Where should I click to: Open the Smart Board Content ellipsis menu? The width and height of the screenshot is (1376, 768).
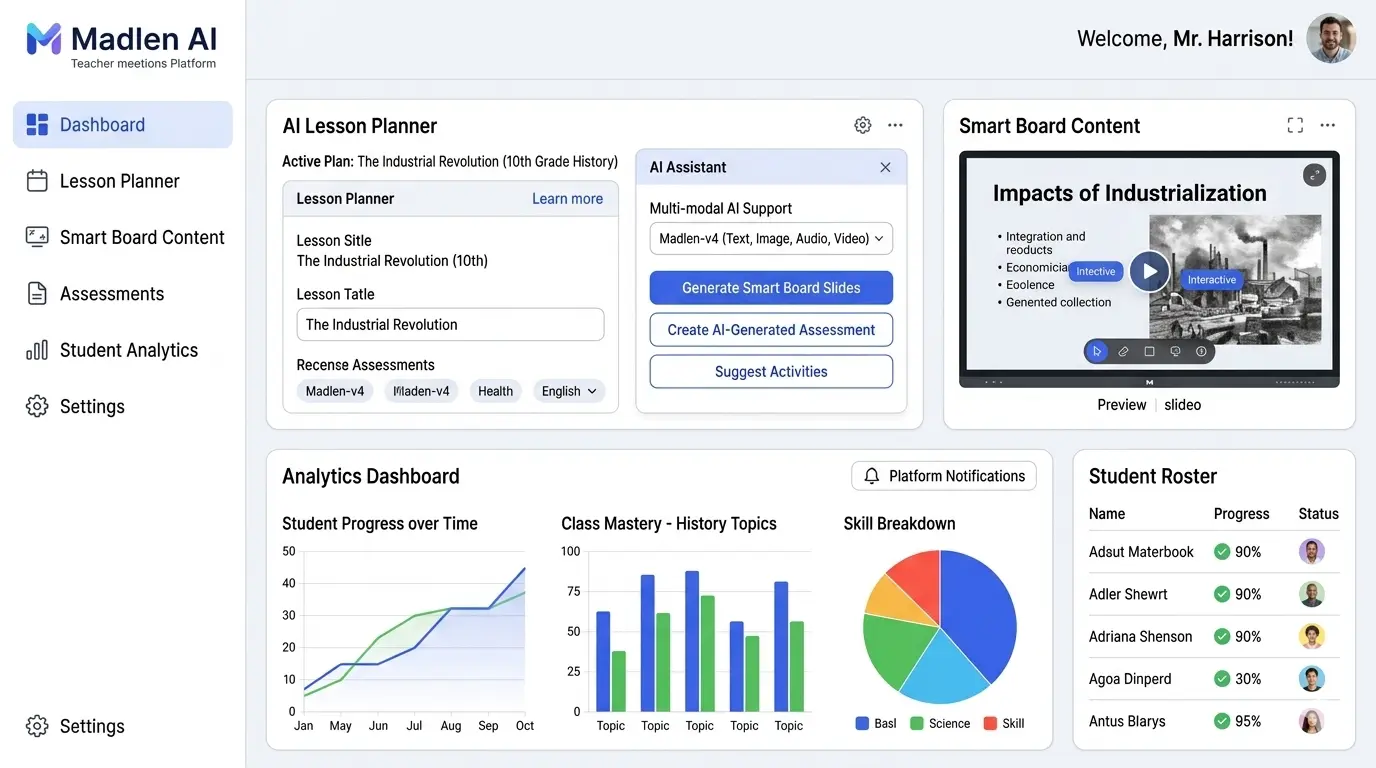[1327, 124]
